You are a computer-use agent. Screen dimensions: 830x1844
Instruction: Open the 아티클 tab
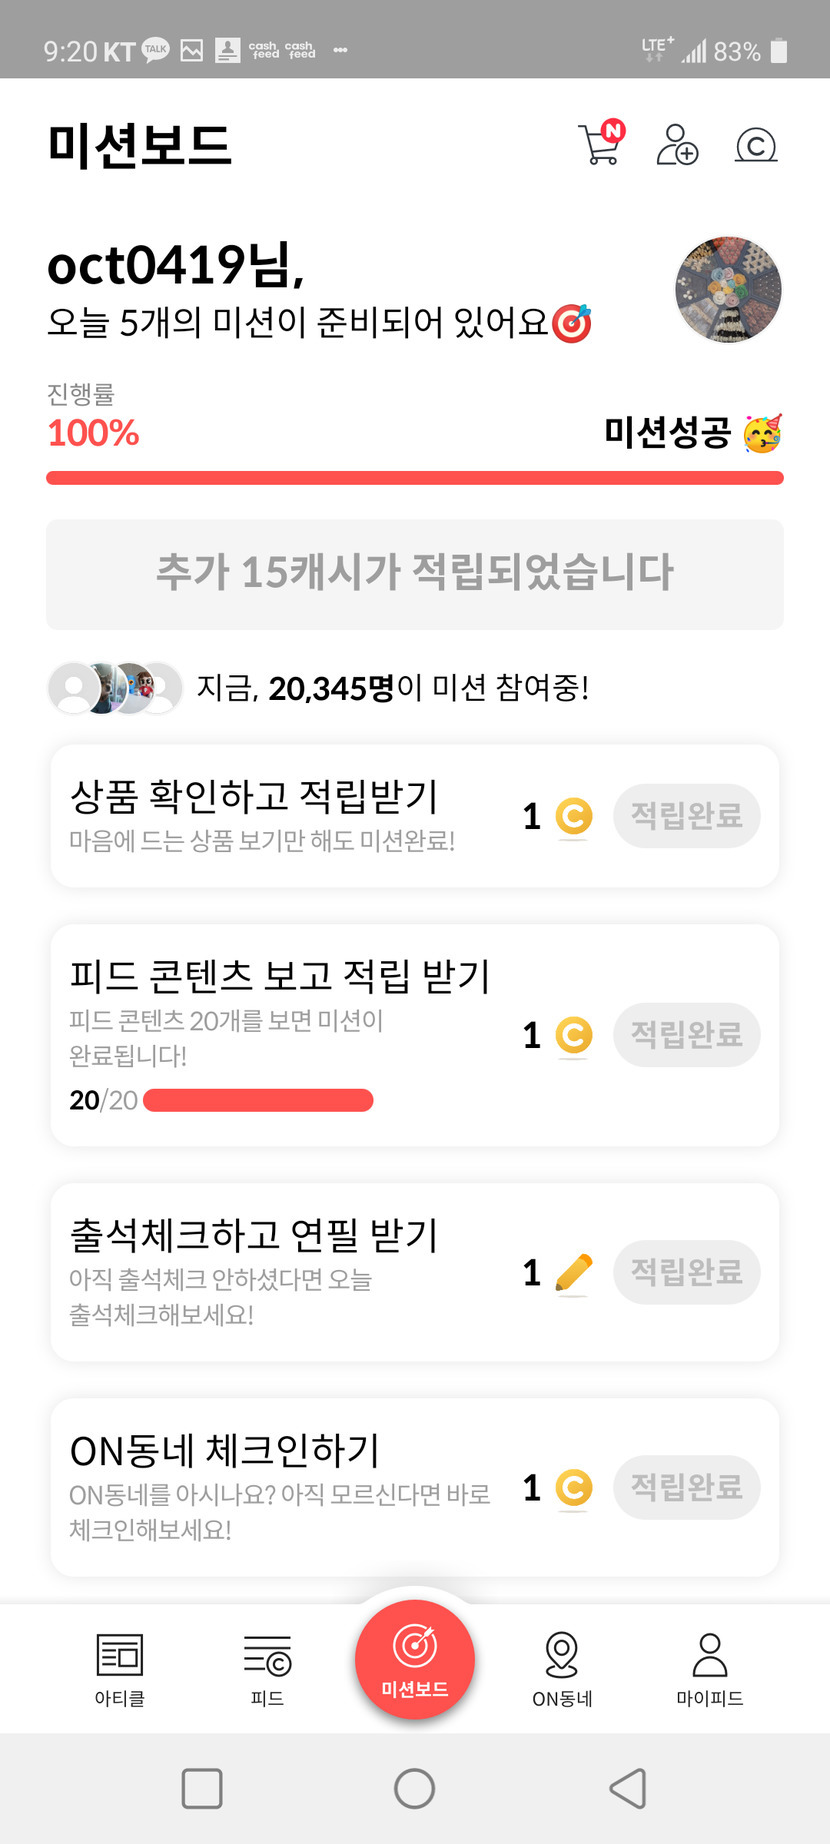click(120, 1669)
